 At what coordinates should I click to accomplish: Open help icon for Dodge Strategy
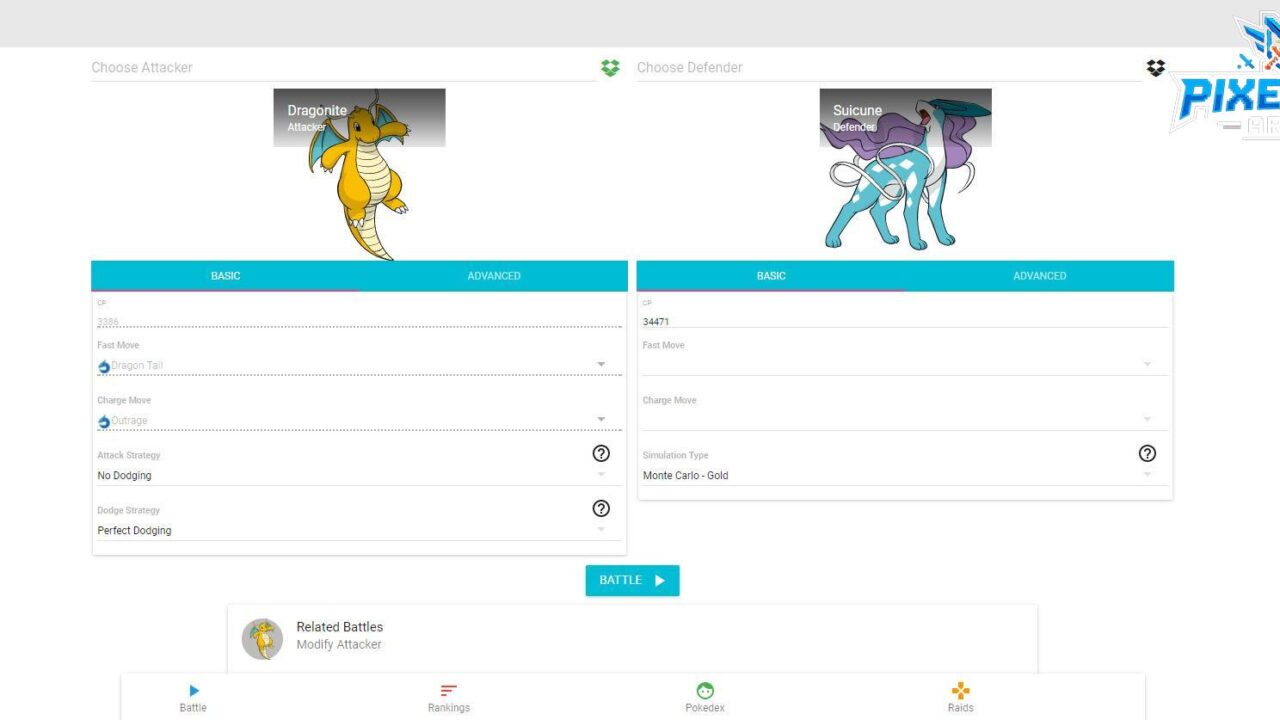click(x=601, y=508)
